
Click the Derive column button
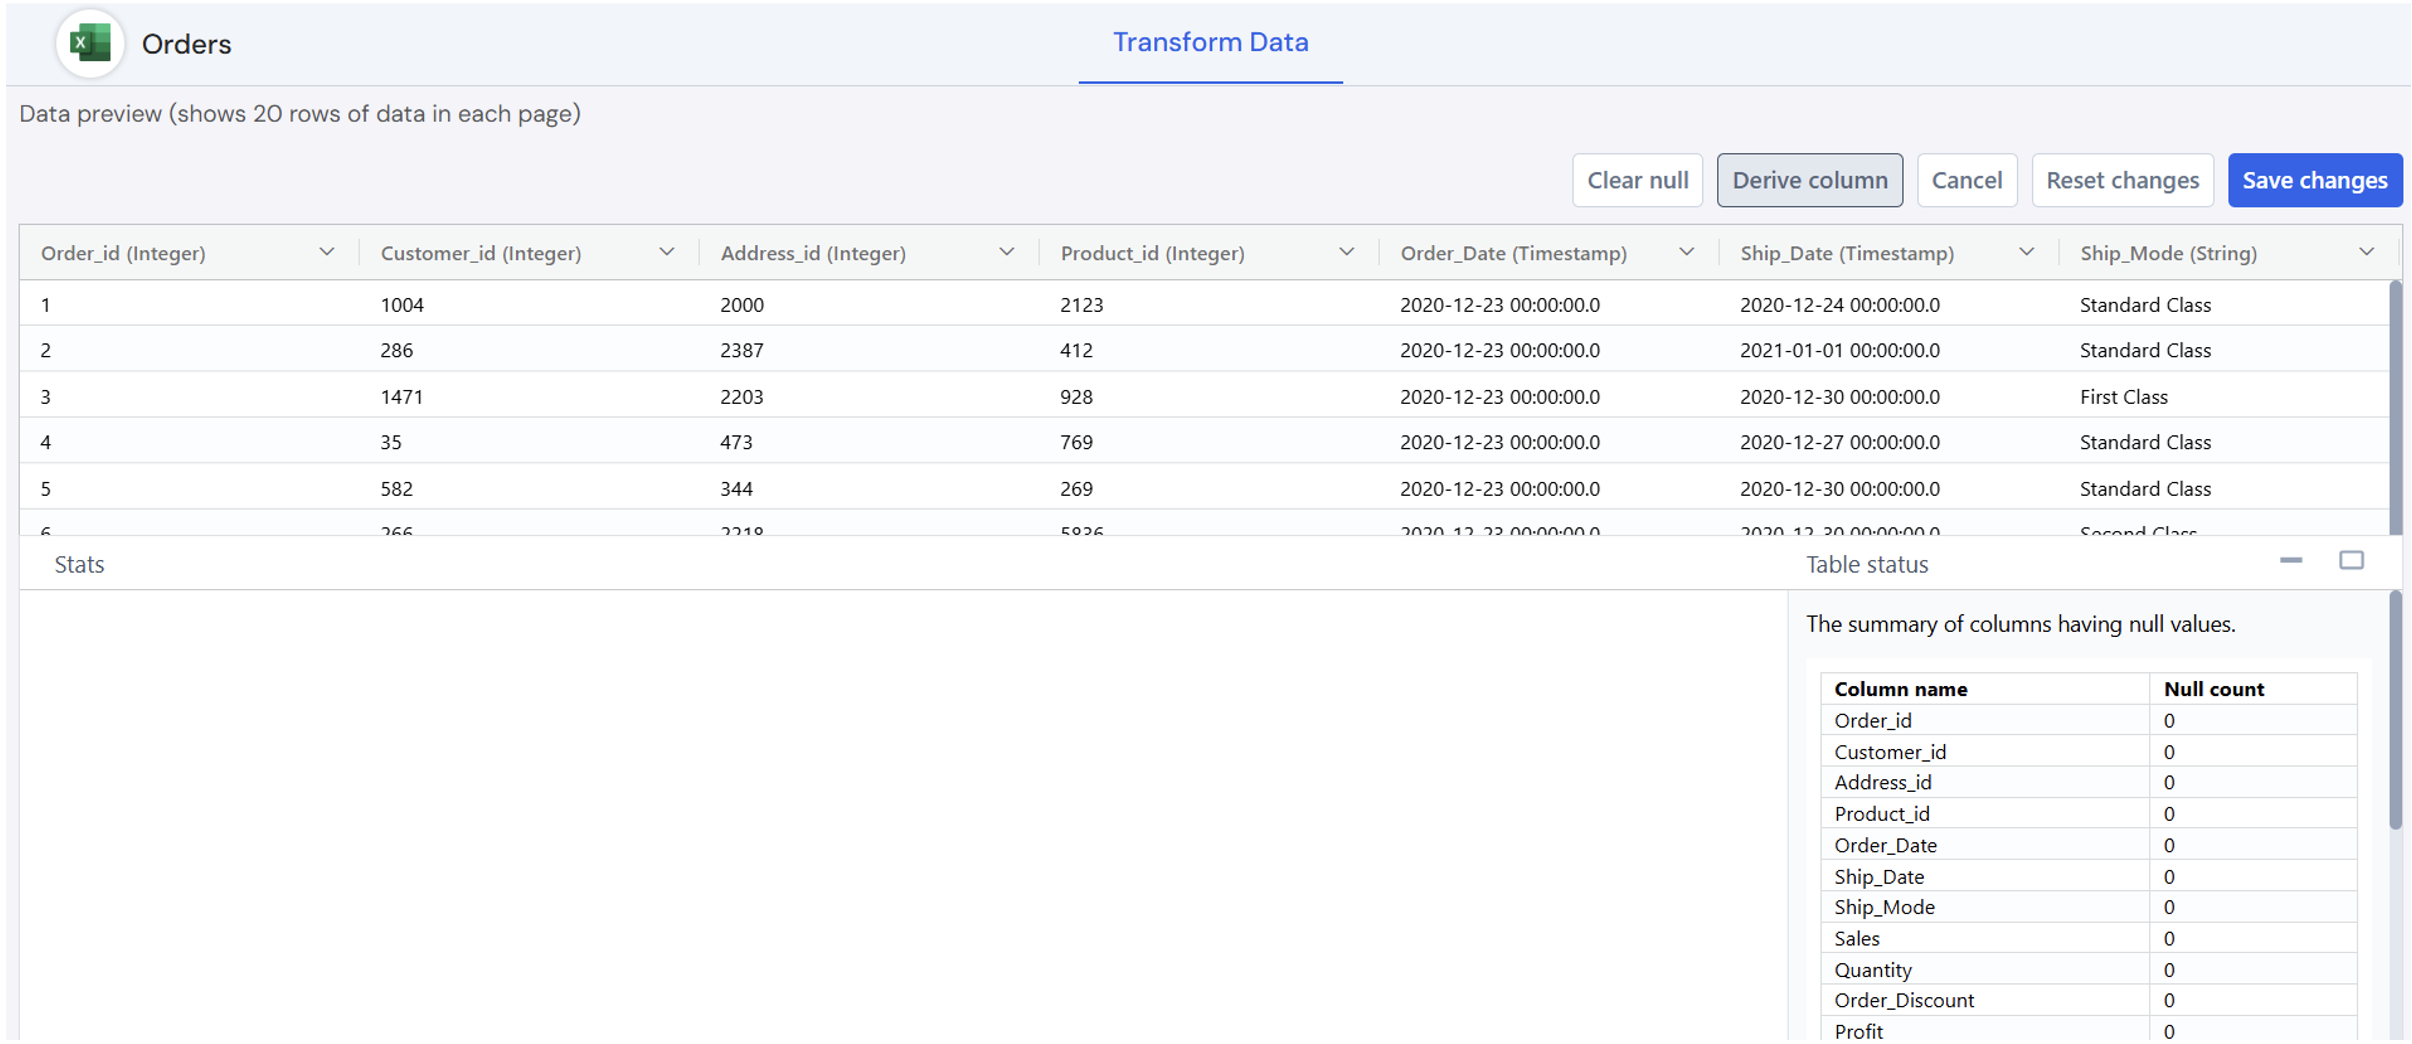[x=1809, y=180]
